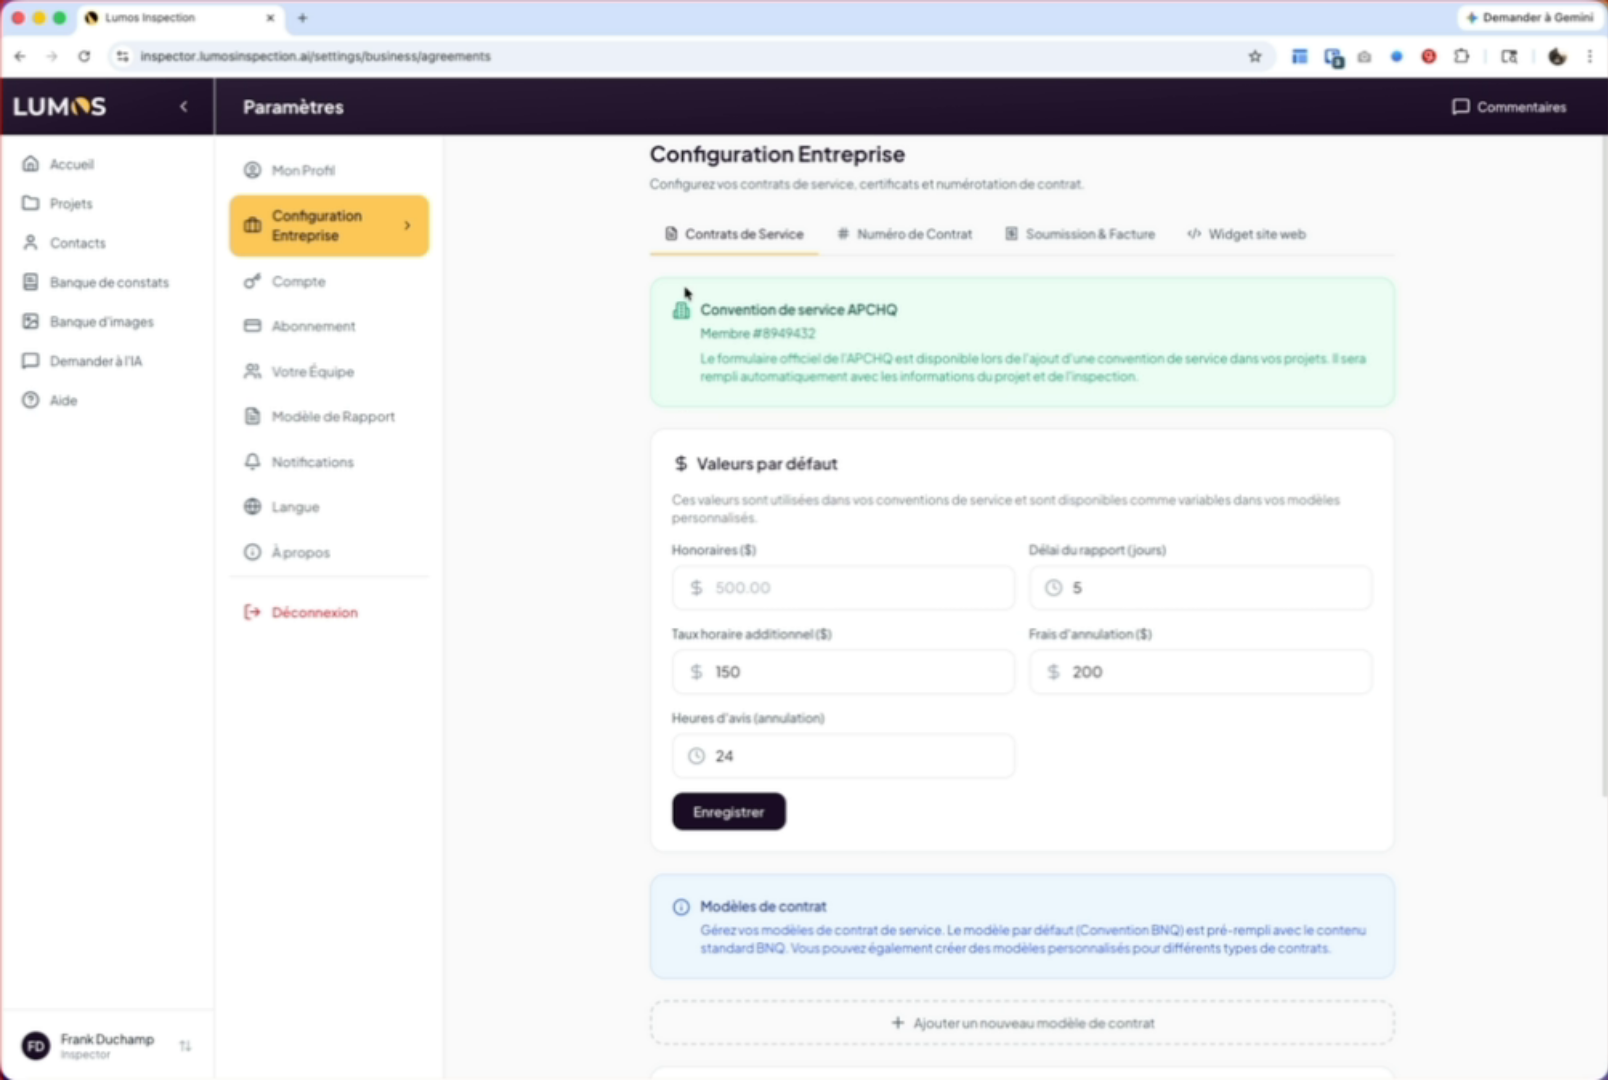Open the Aide help page
Image resolution: width=1608 pixels, height=1080 pixels.
point(63,400)
